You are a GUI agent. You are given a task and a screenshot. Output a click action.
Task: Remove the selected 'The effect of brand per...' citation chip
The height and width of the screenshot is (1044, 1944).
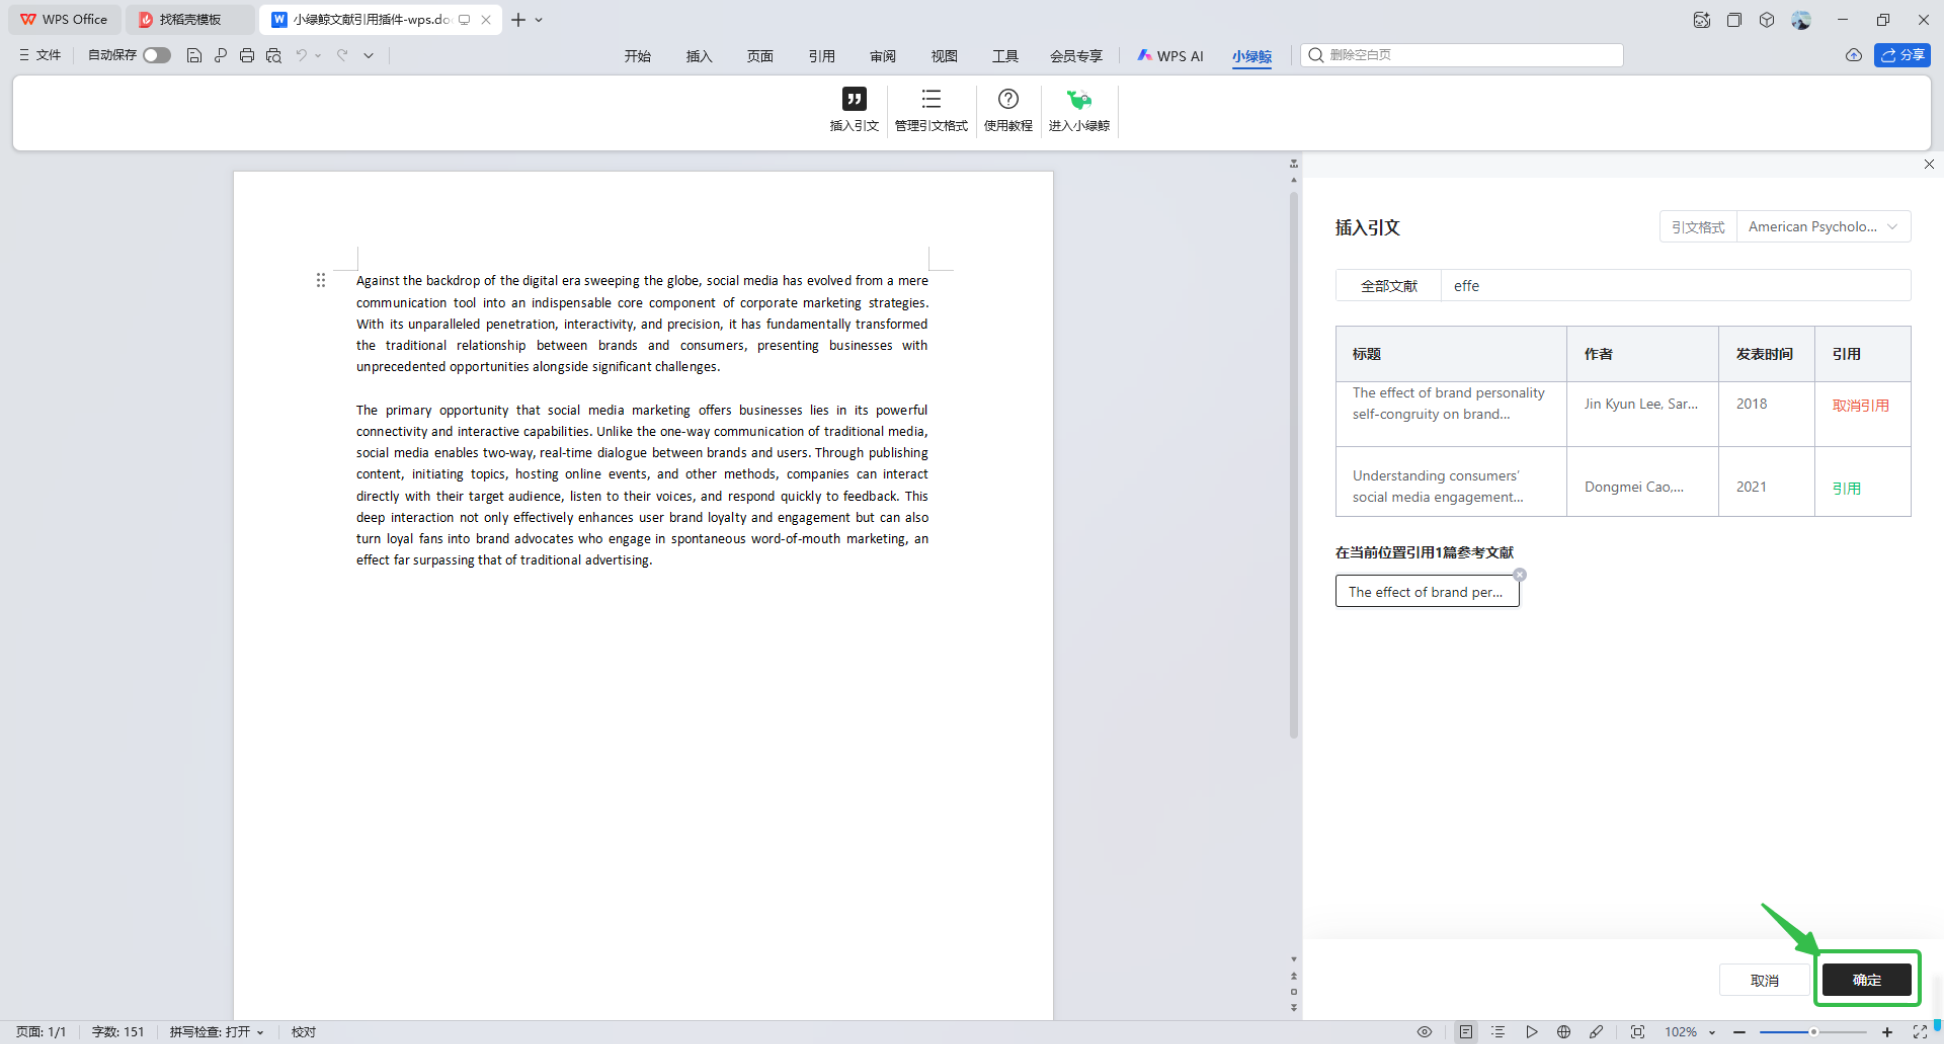[1519, 575]
